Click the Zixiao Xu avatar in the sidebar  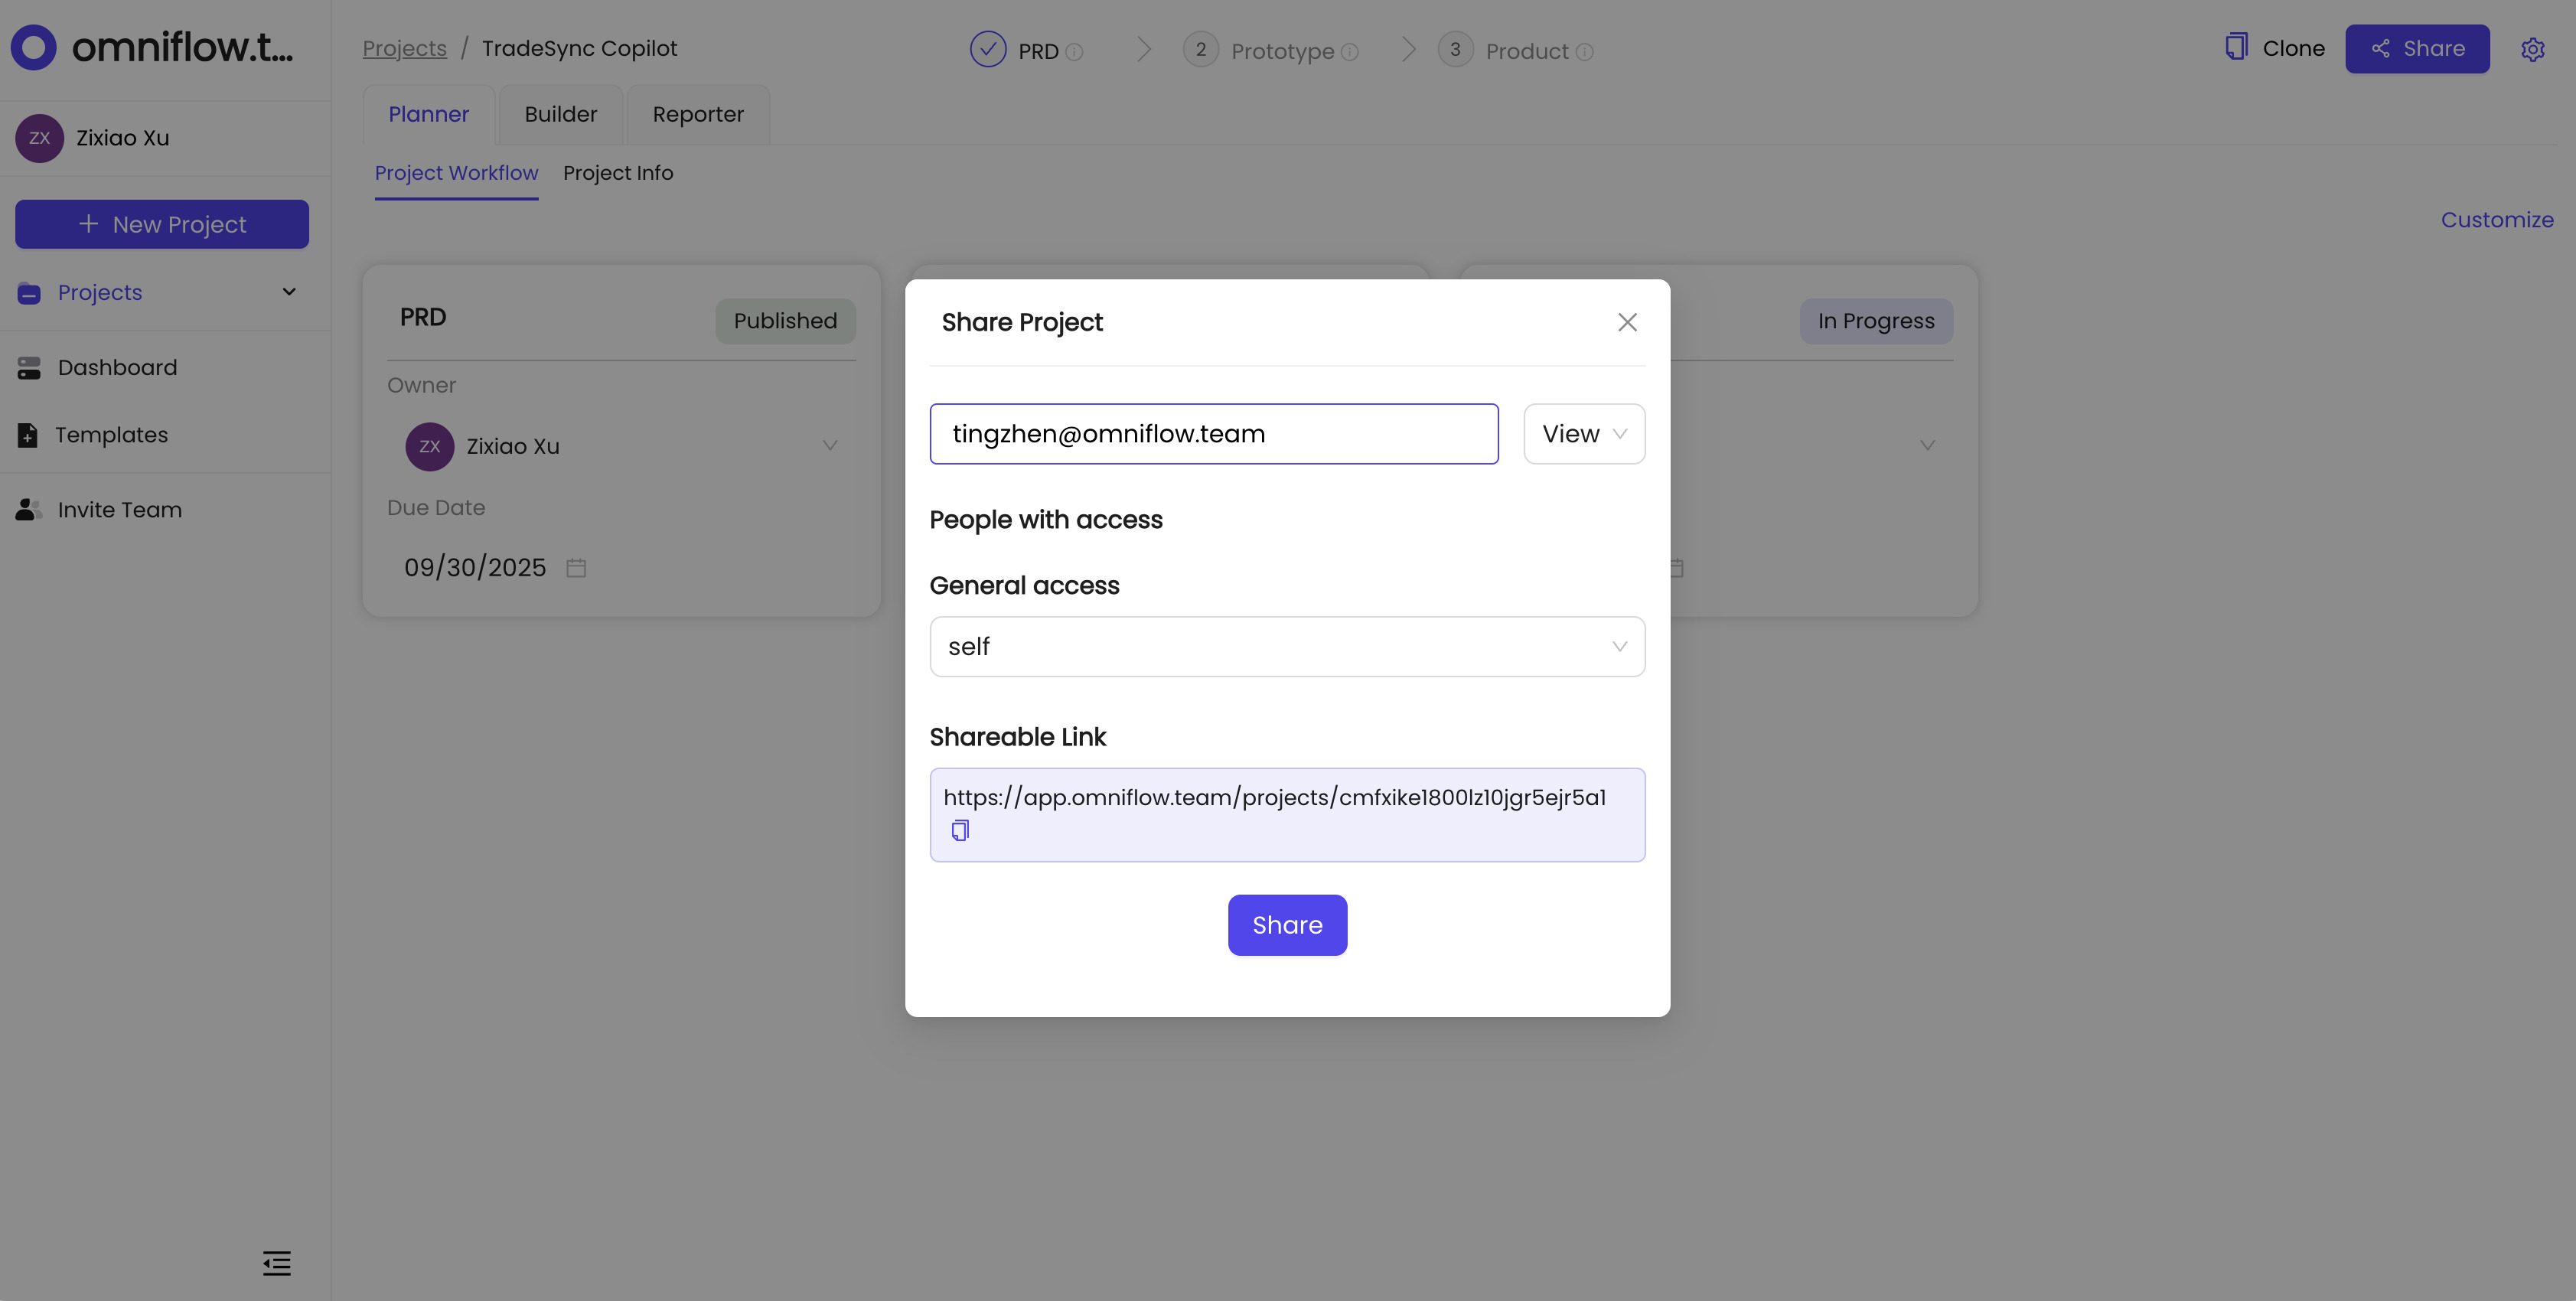(39, 137)
